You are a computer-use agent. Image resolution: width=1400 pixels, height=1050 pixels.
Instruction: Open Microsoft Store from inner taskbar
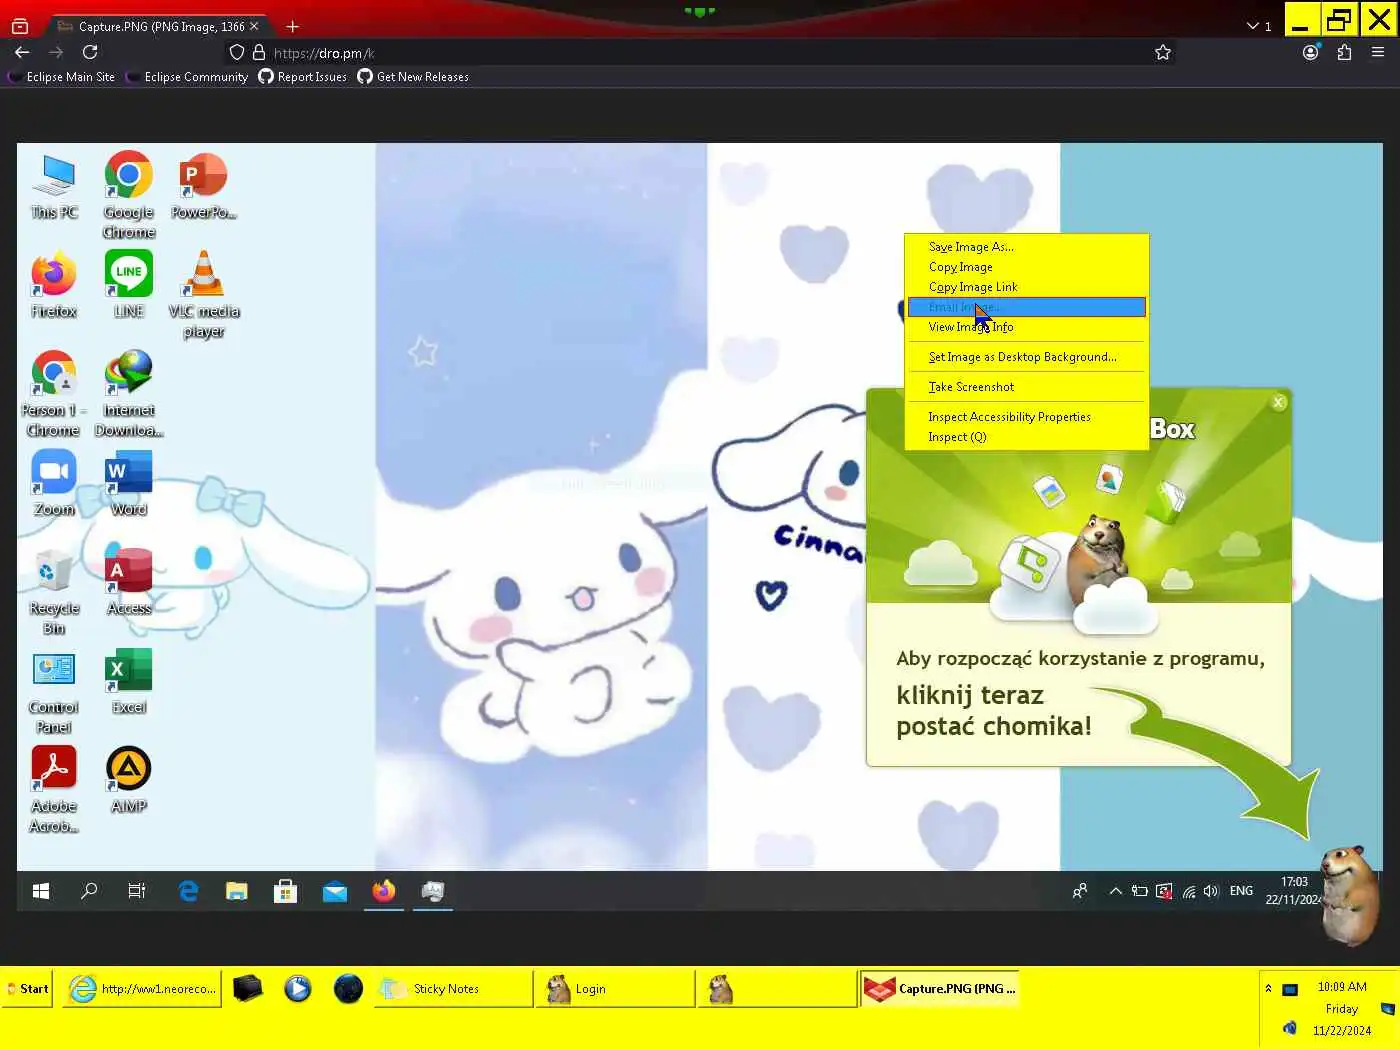click(286, 891)
